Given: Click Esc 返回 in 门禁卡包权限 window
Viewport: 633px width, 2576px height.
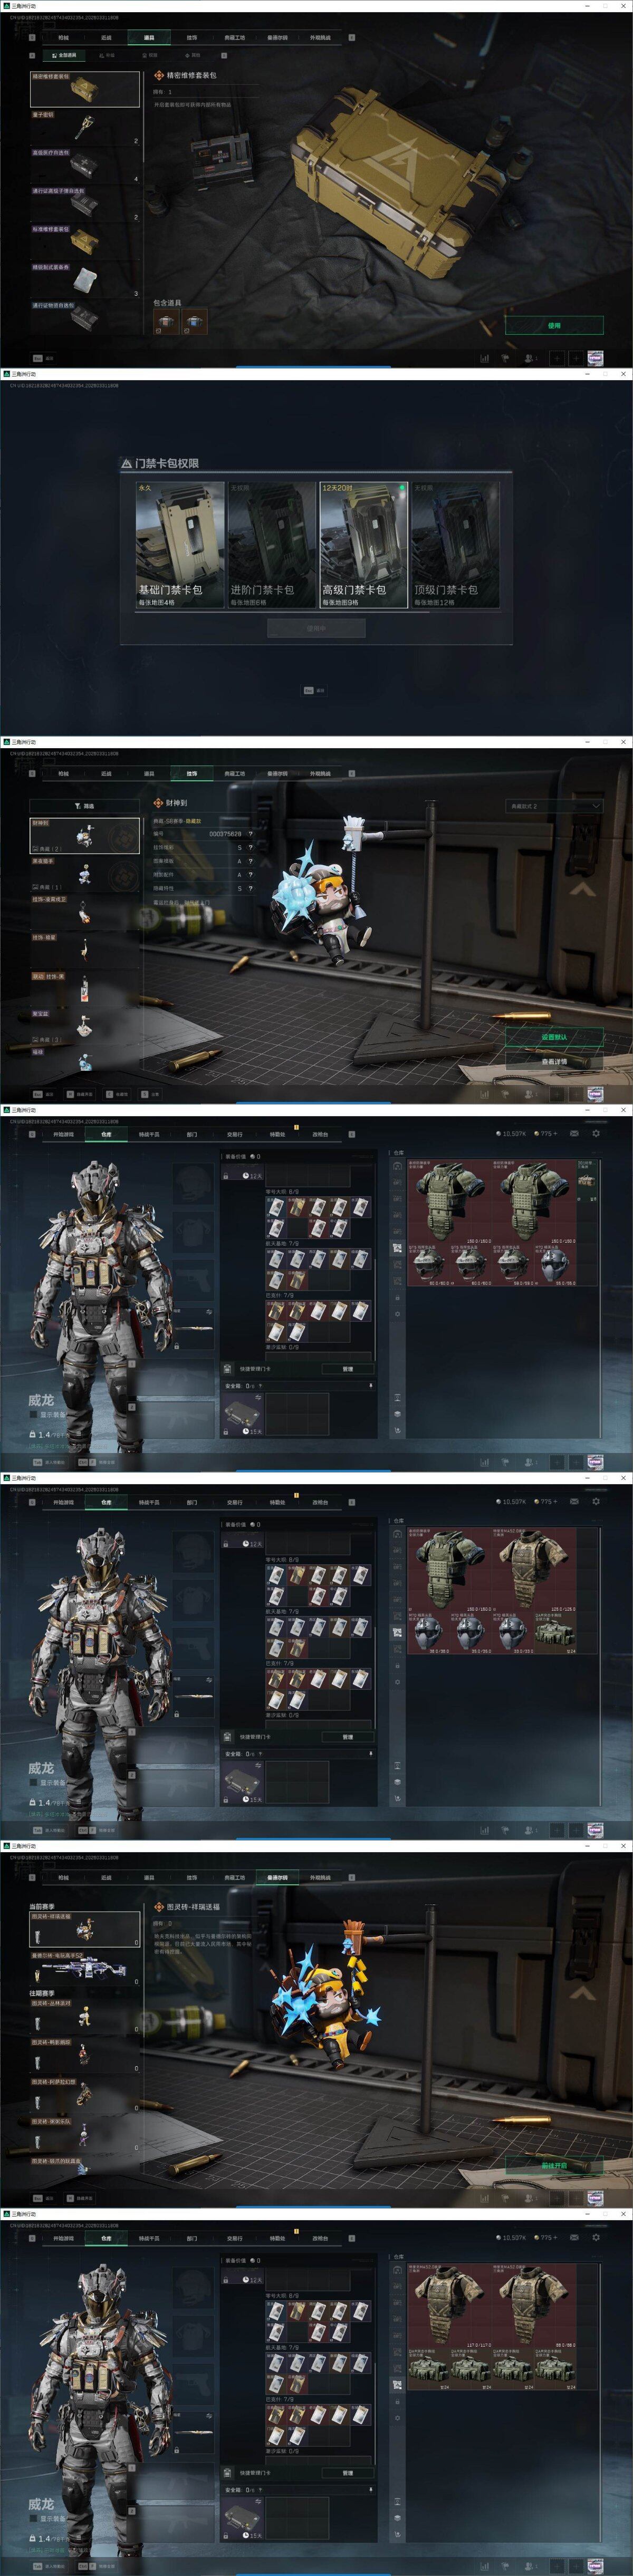Looking at the screenshot, I should (314, 690).
